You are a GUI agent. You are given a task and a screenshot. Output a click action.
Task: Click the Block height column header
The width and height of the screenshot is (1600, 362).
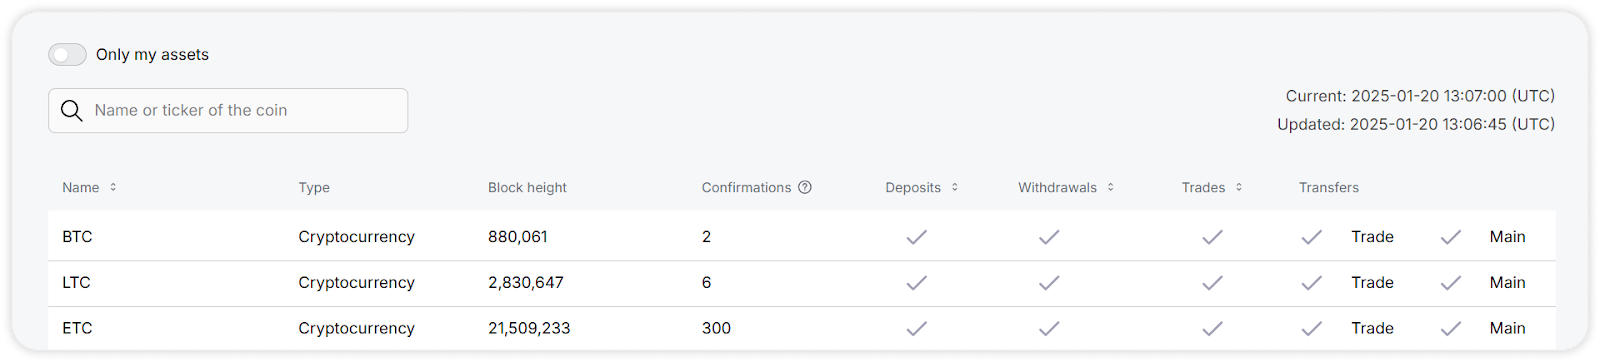[527, 188]
